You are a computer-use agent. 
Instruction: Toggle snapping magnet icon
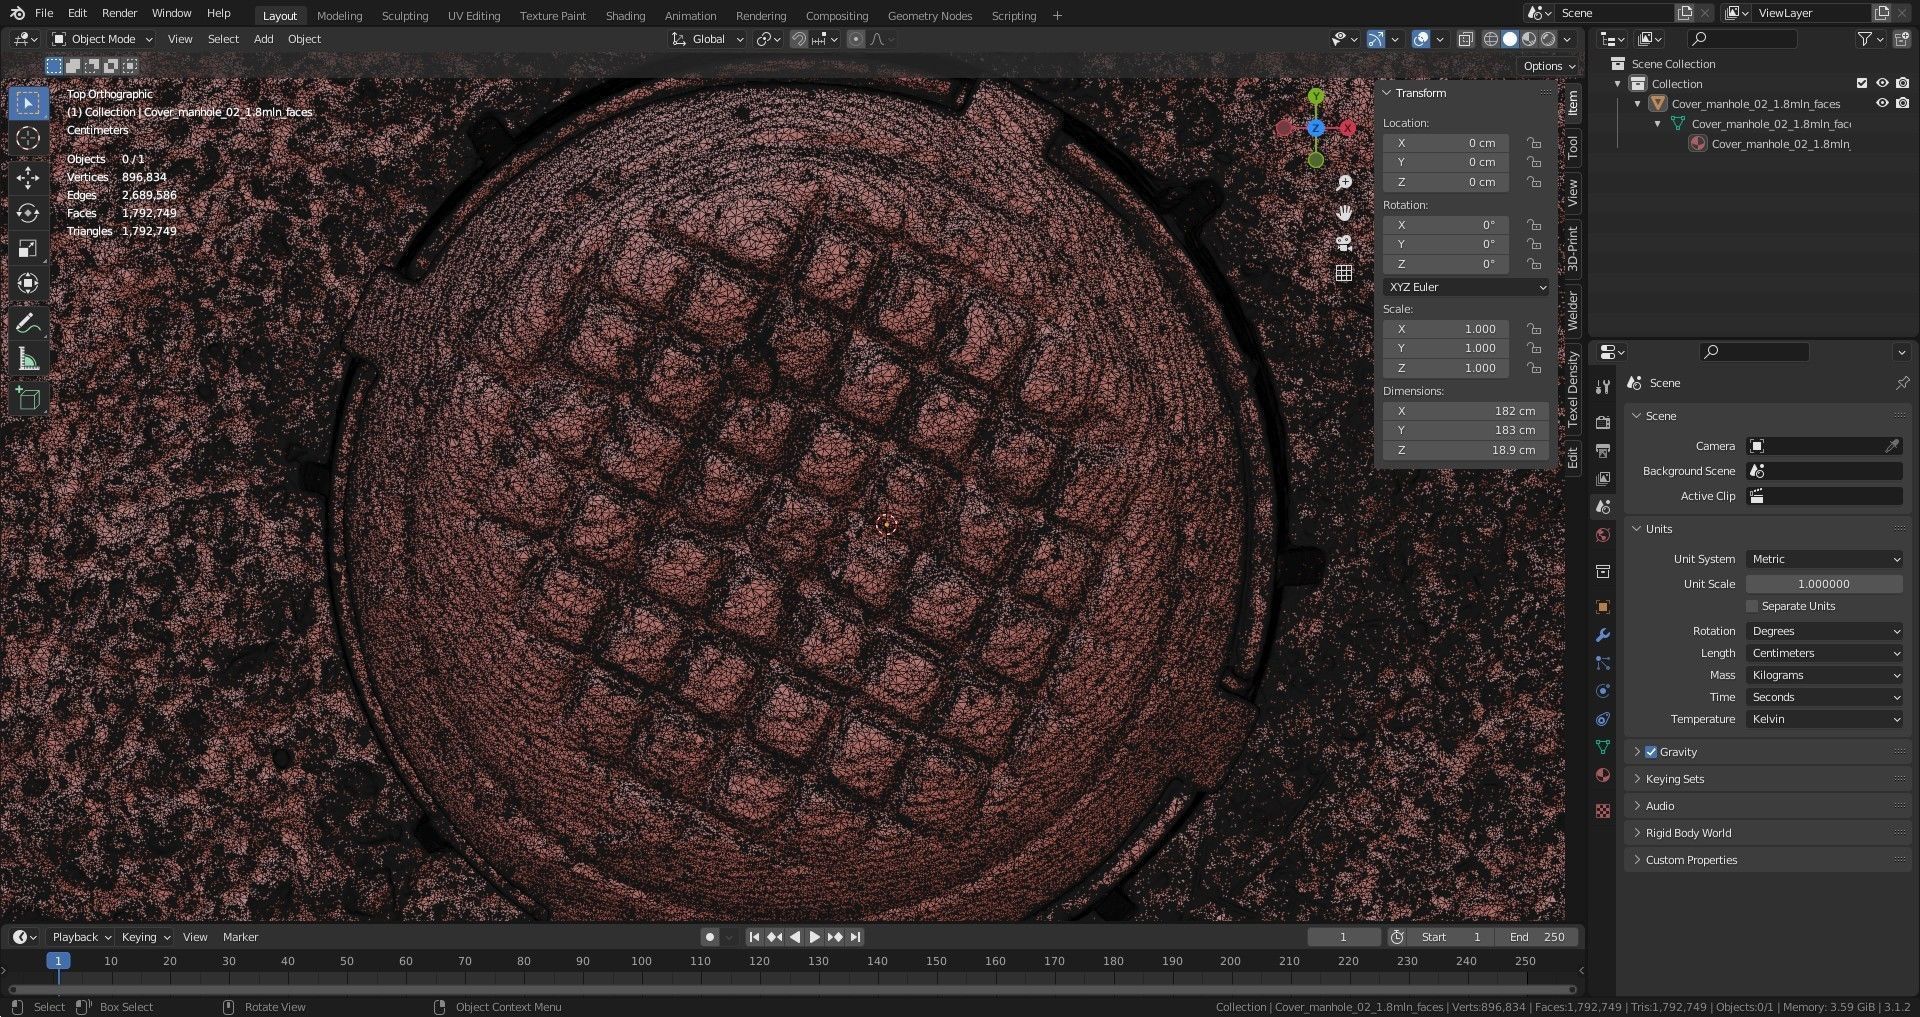(799, 39)
